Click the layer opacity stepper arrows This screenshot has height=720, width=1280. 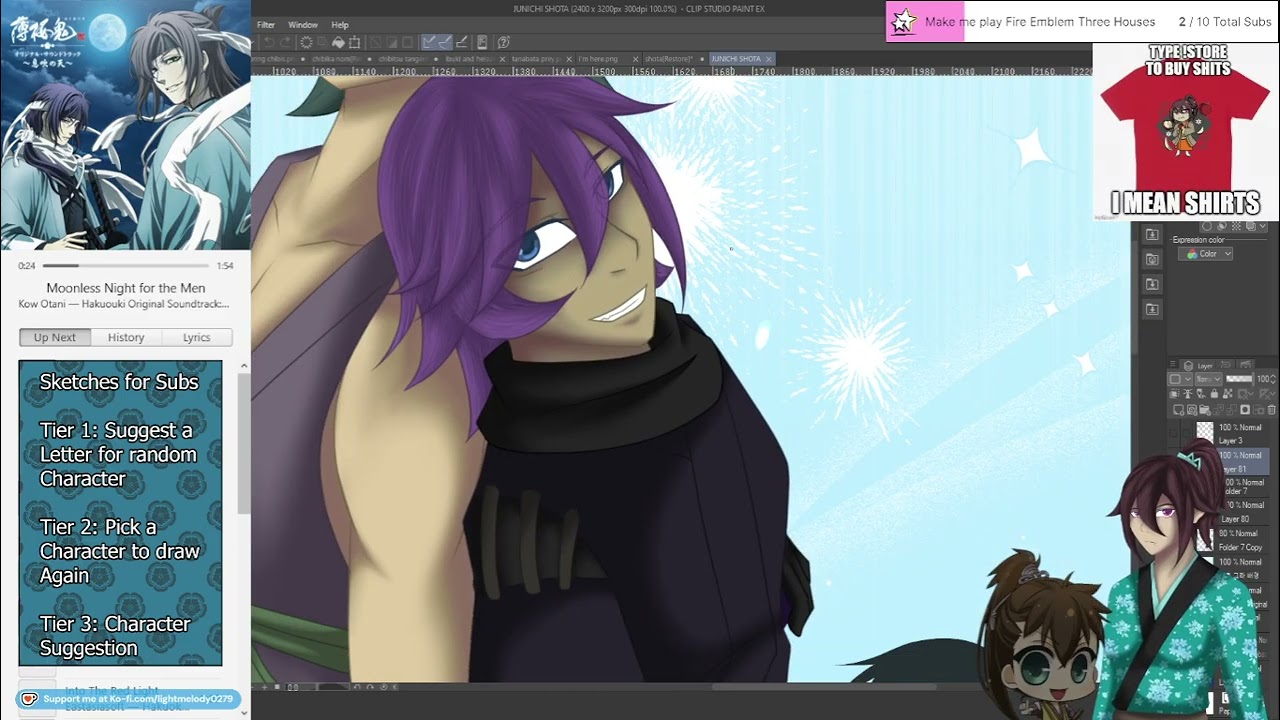[x=1273, y=380]
